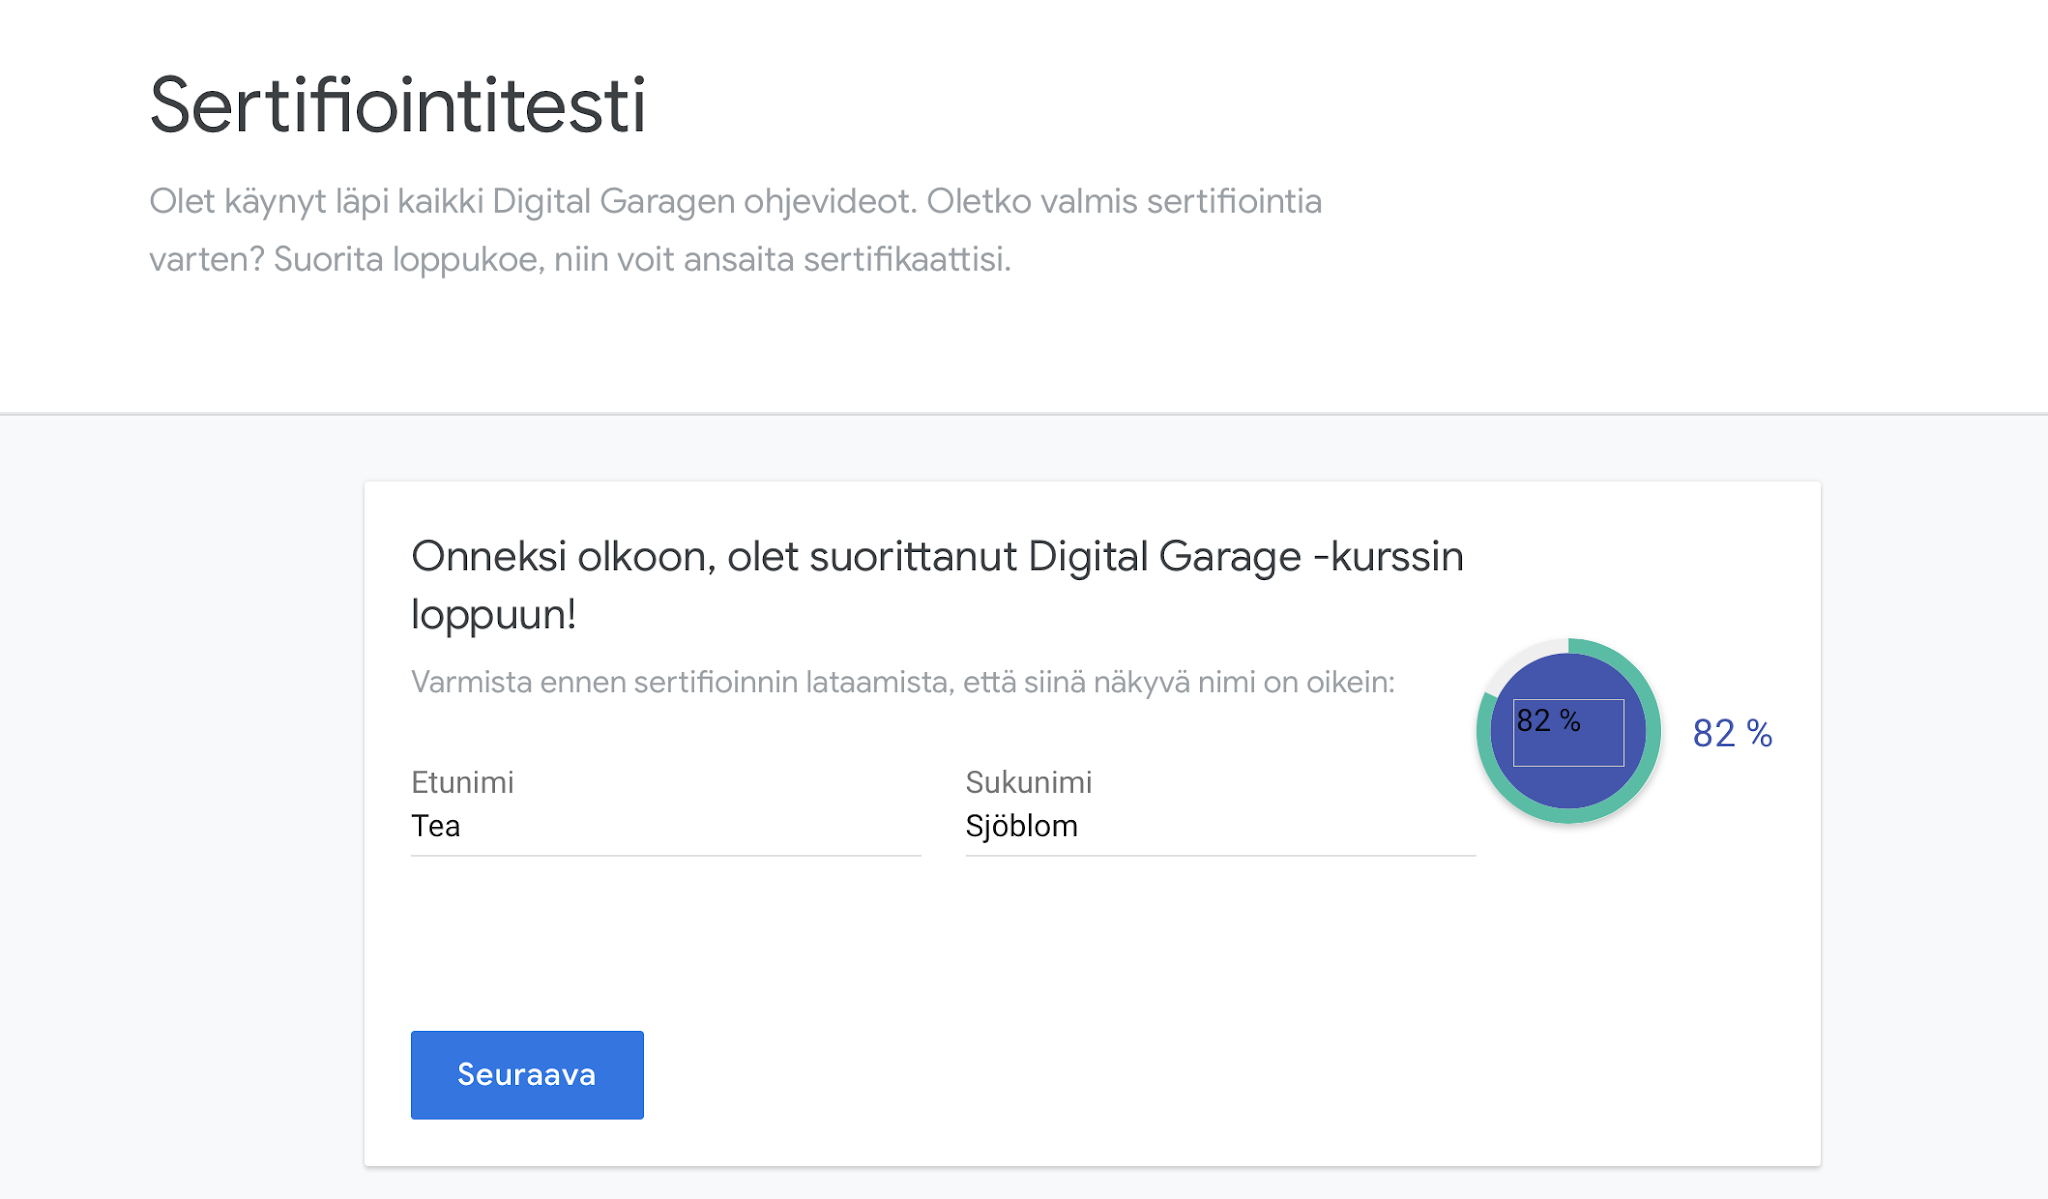The height and width of the screenshot is (1199, 2048).
Task: Click the word 'loppuun!' in the heading
Action: click(494, 614)
